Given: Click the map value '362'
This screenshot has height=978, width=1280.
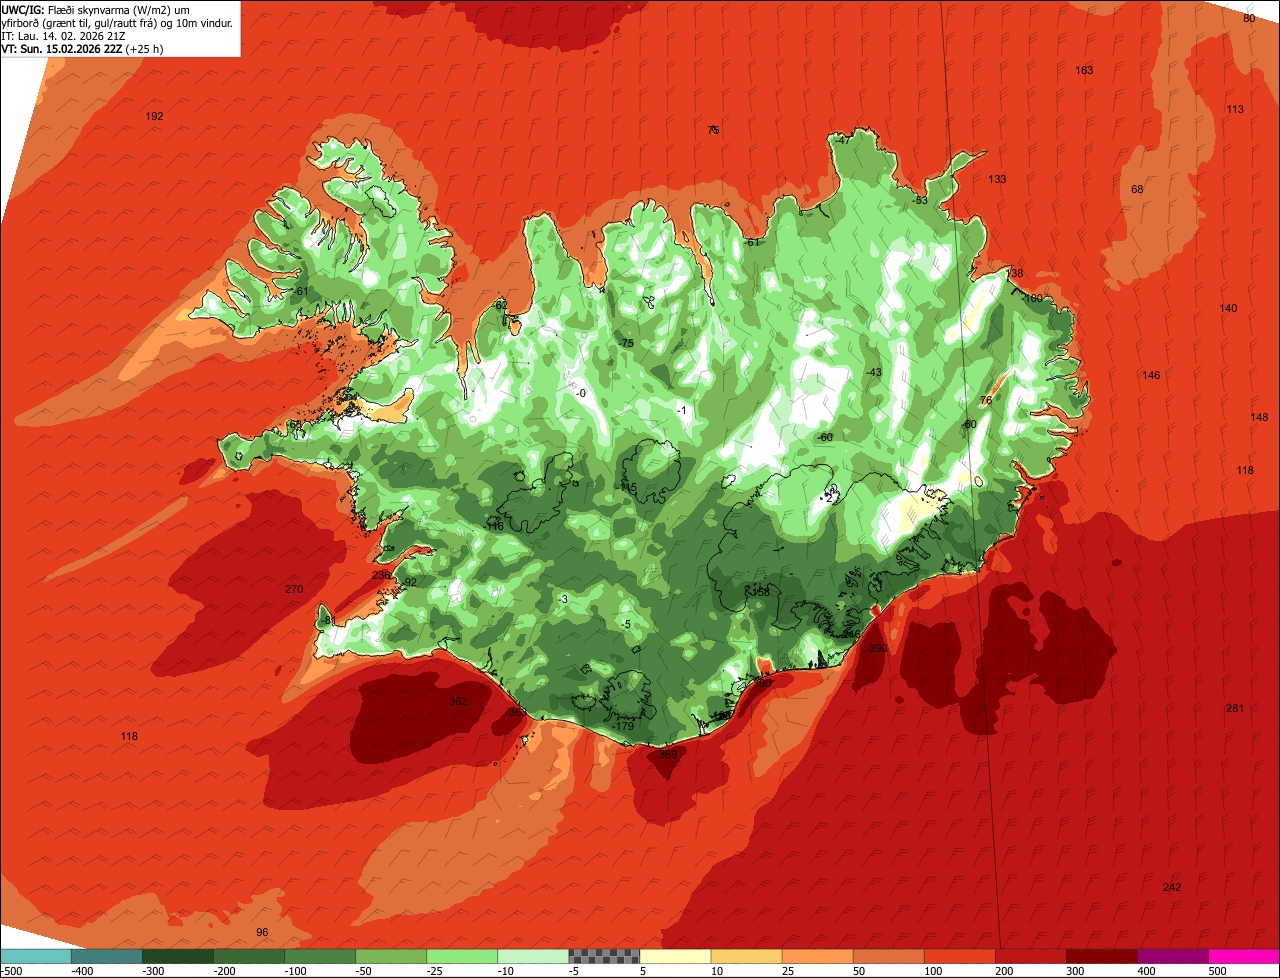Looking at the screenshot, I should coord(458,701).
